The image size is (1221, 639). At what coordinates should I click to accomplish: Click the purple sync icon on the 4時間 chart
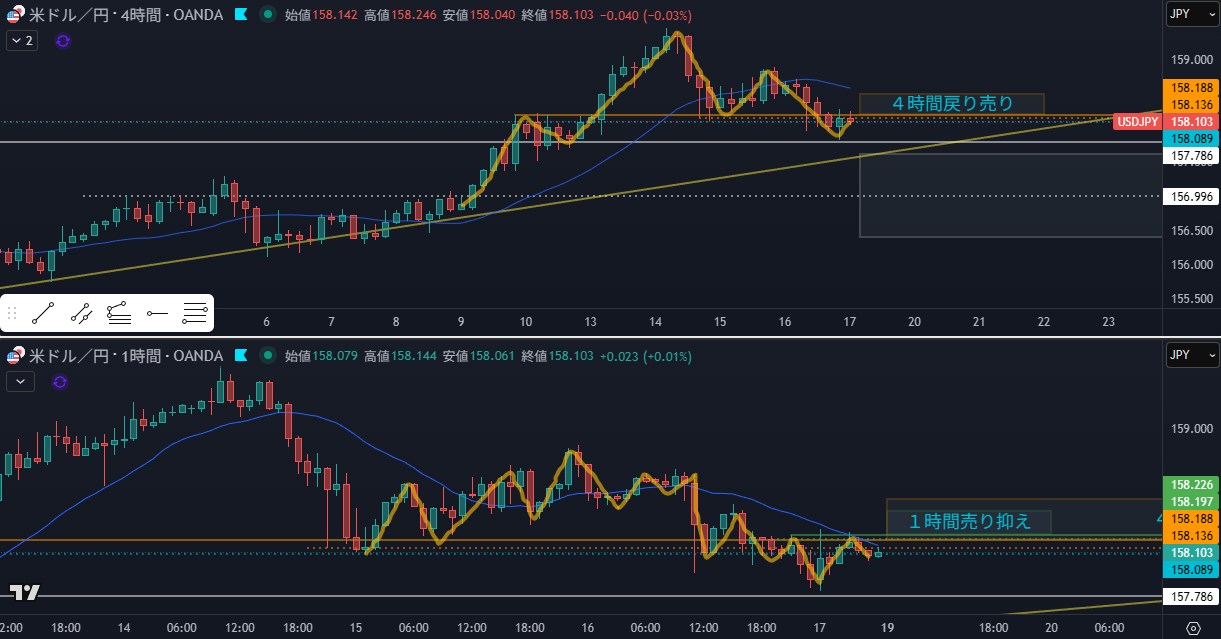pyautogui.click(x=63, y=41)
